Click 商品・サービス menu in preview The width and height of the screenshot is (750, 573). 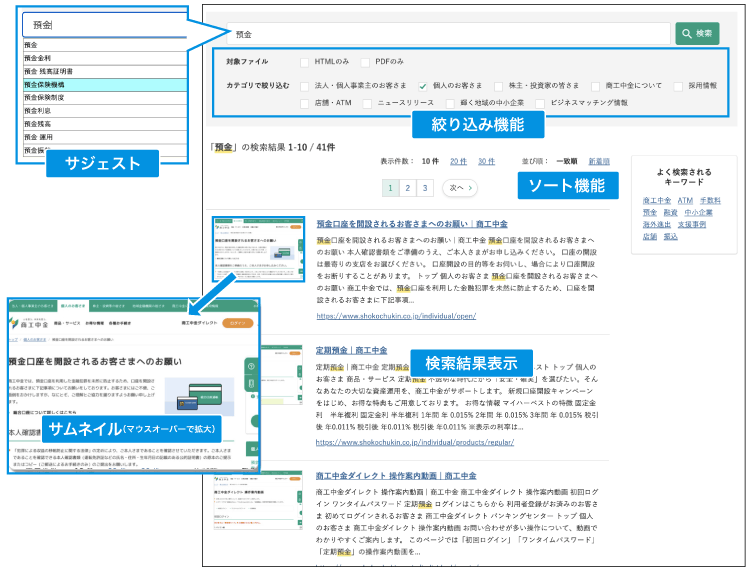pos(67,323)
